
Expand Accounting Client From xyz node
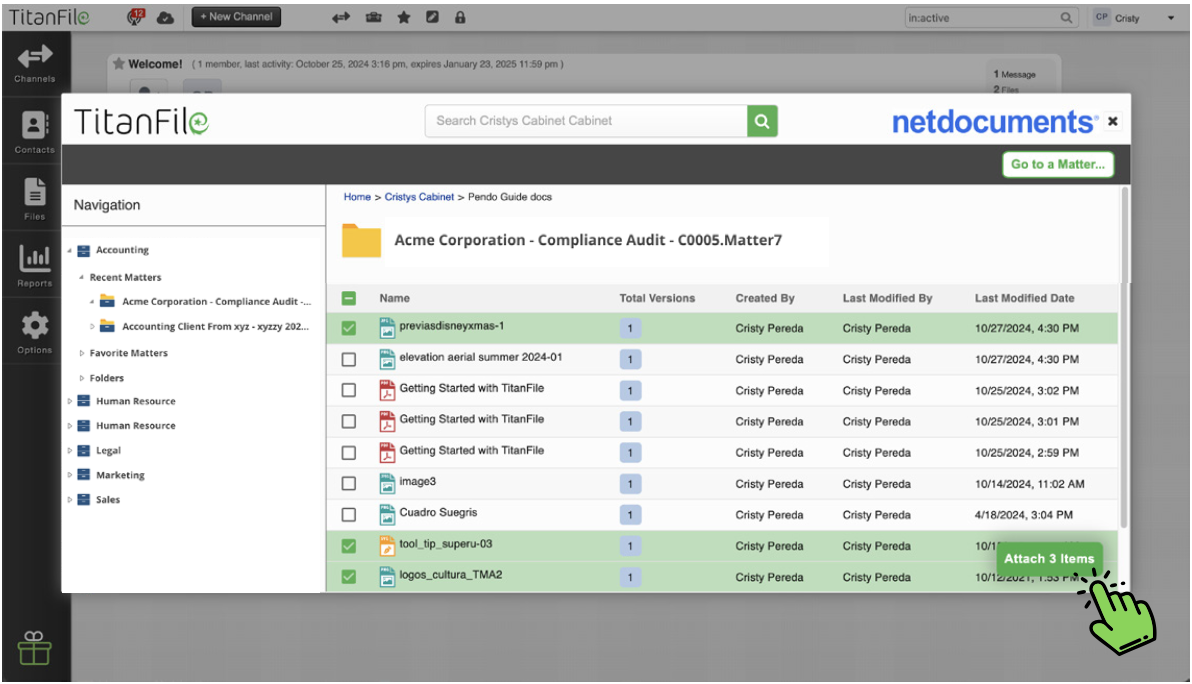92,327
